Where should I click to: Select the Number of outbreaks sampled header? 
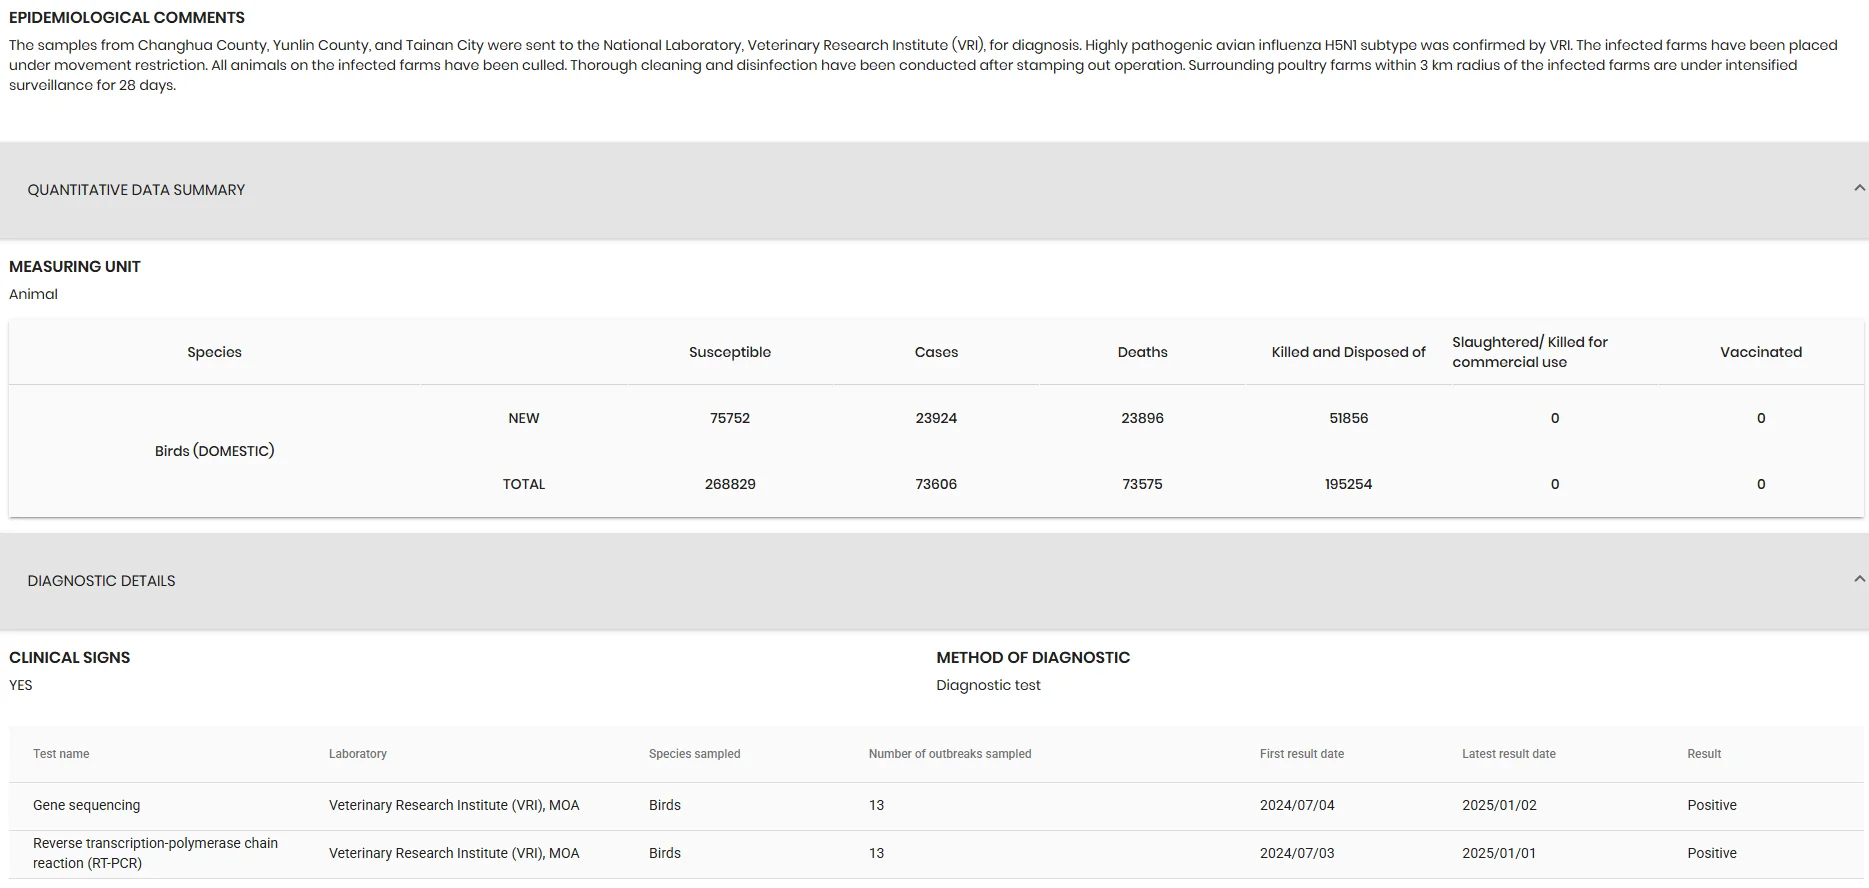click(950, 754)
